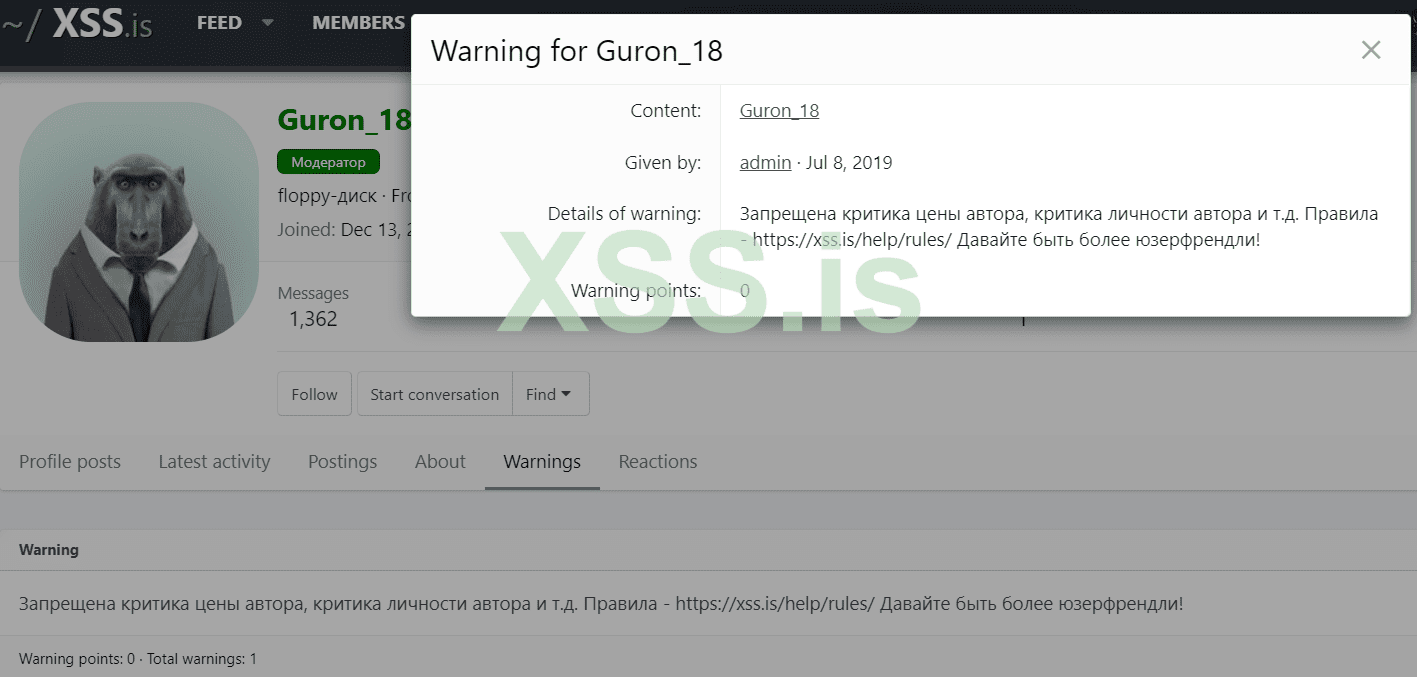Open the MEMBERS navigation item

pos(358,23)
